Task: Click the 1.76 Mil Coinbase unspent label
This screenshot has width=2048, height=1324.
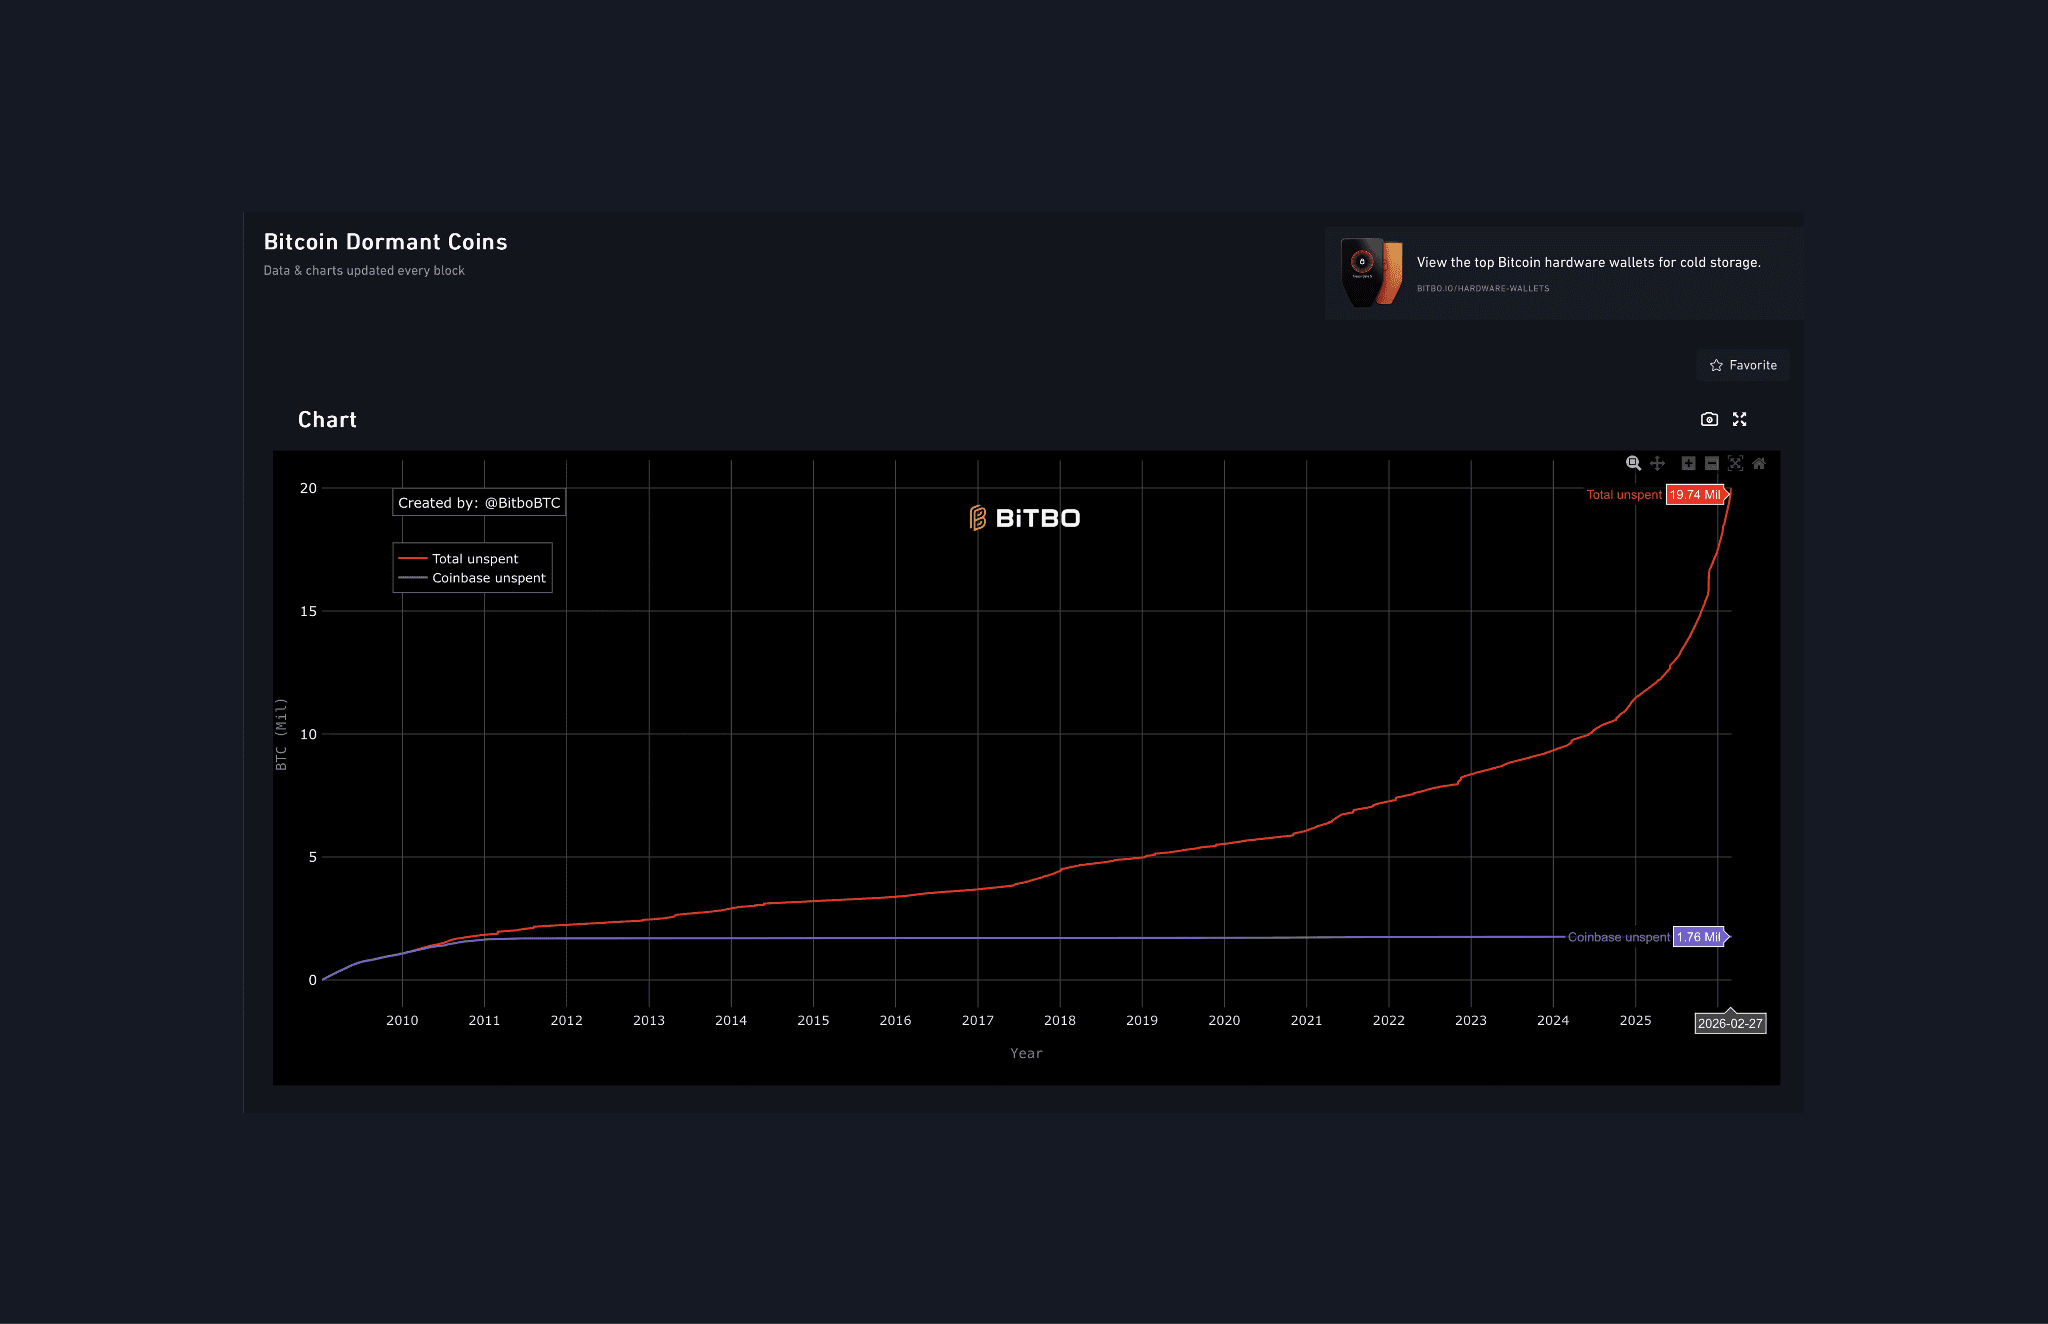Action: 1699,937
